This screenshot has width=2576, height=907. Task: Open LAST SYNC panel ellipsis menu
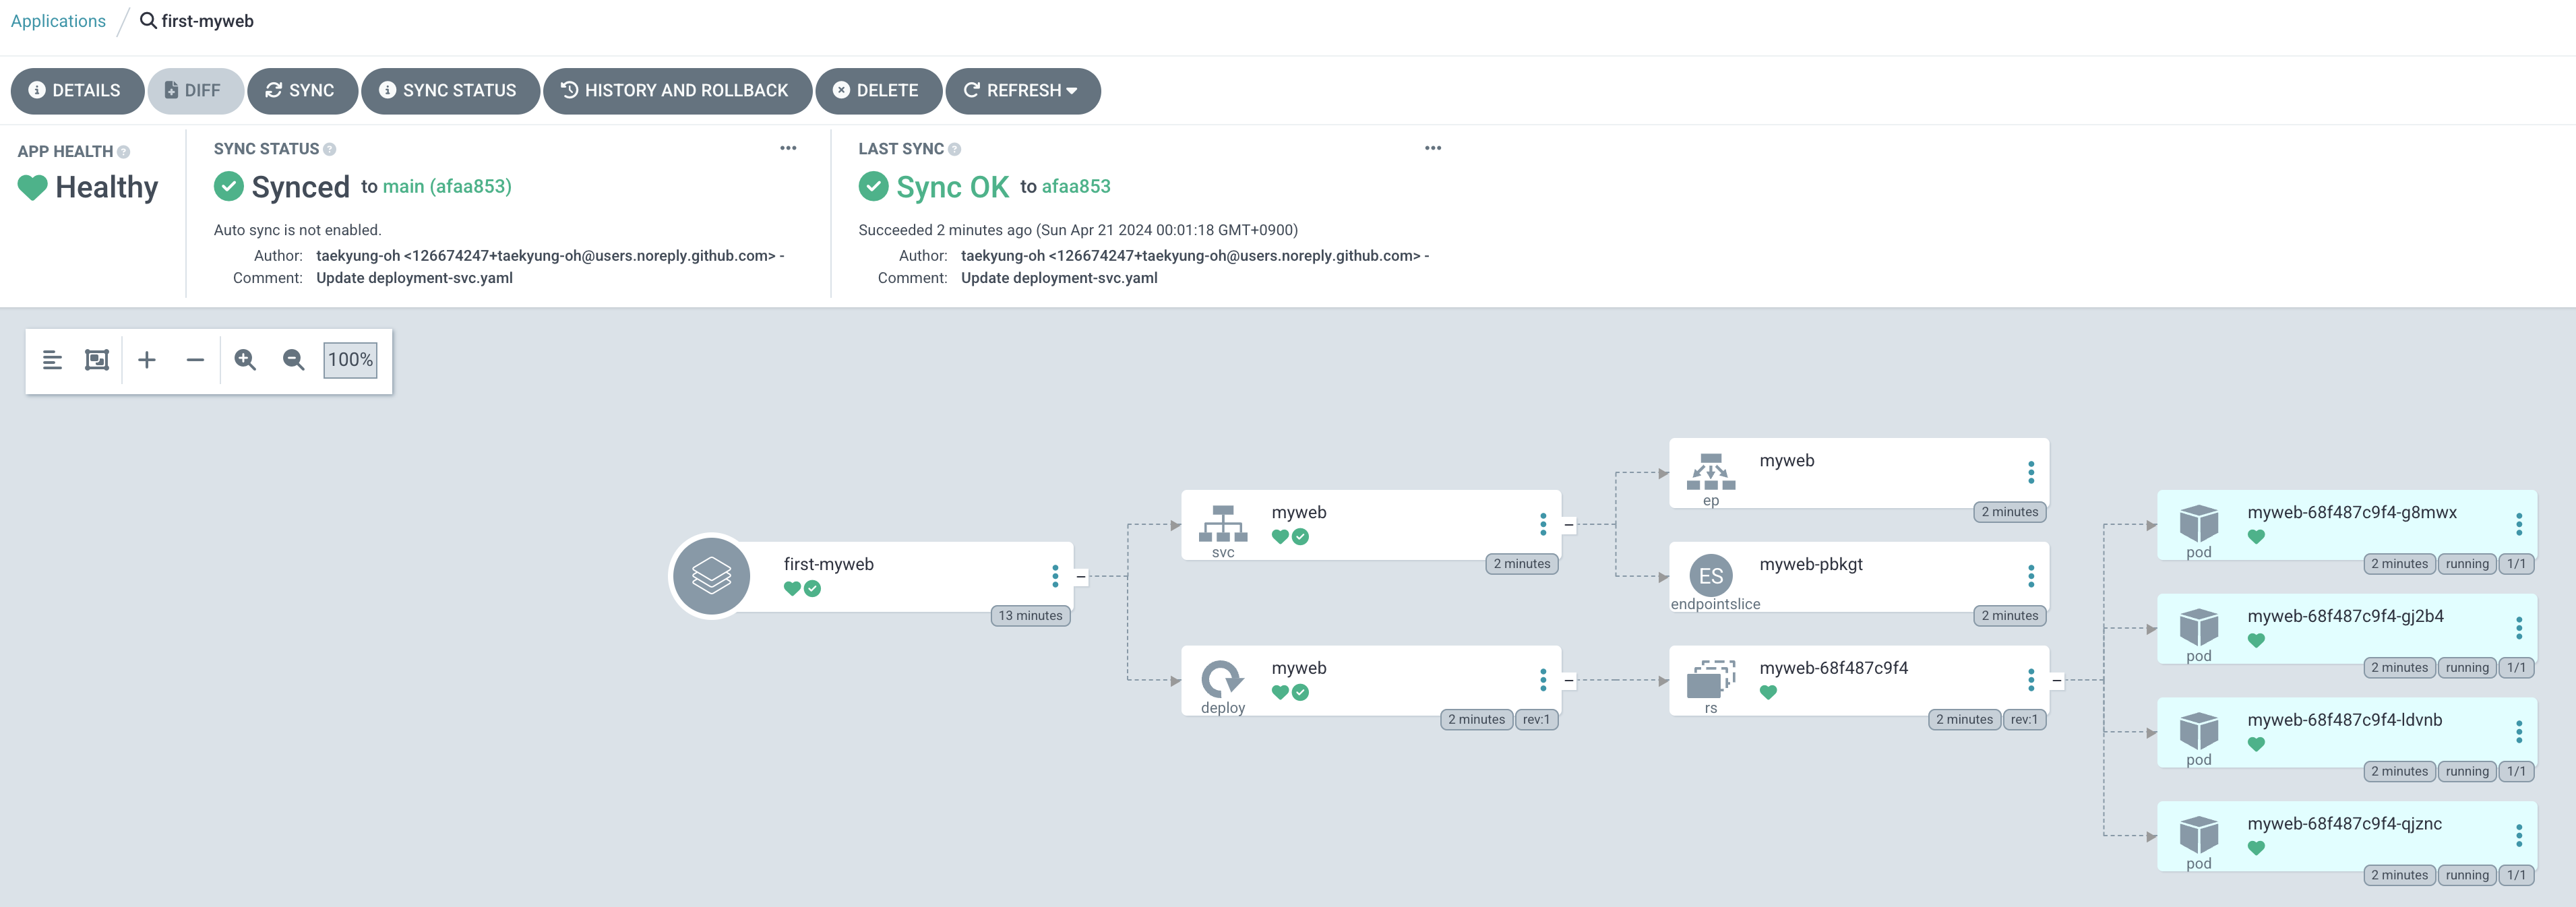[1432, 148]
